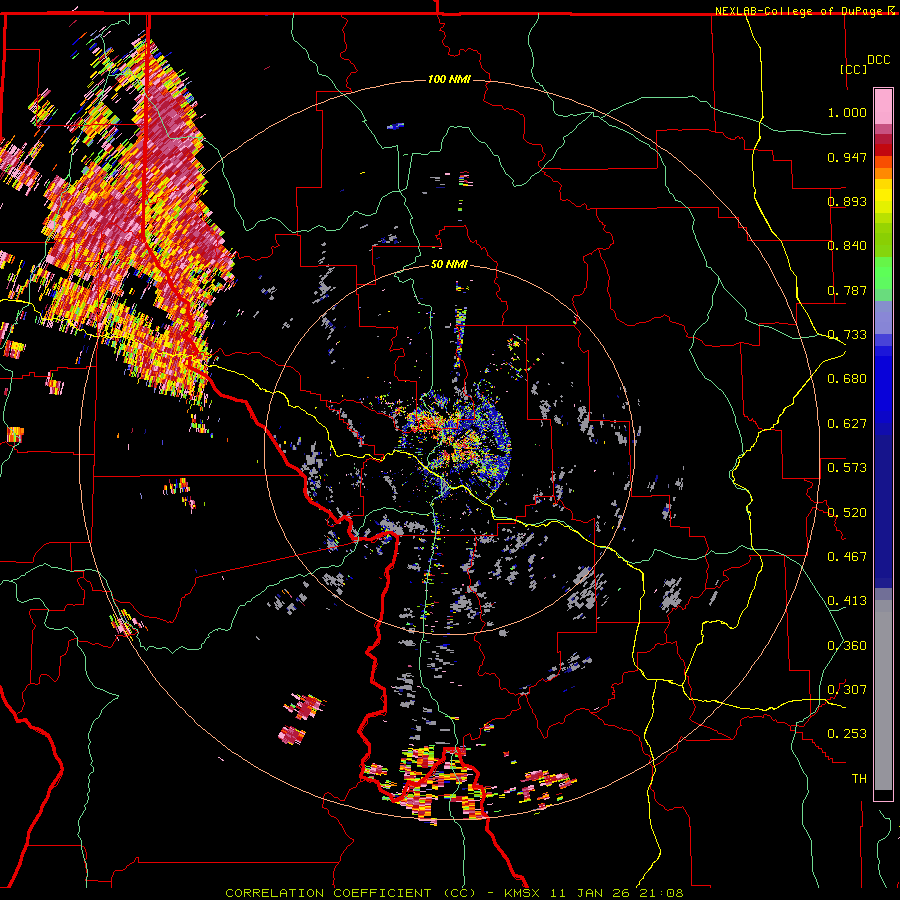
Task: Click the TH threshold label
Action: coord(859,779)
